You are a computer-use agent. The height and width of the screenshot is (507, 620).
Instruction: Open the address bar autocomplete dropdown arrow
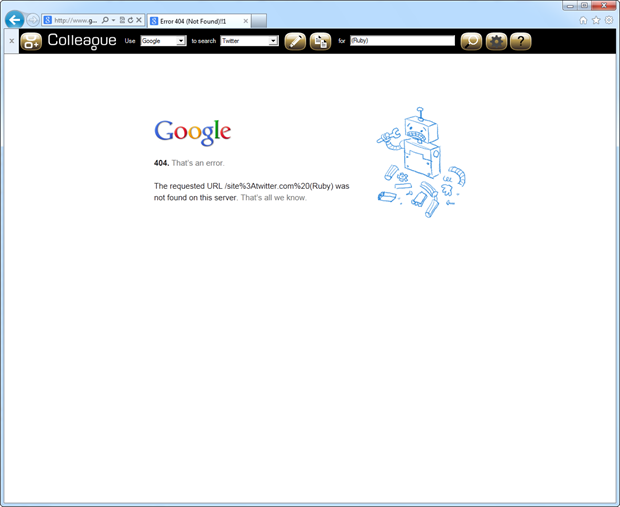[x=113, y=20]
